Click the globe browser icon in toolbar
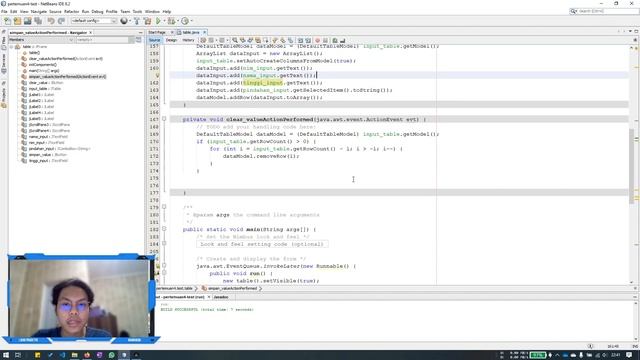 pyautogui.click(x=124, y=21)
